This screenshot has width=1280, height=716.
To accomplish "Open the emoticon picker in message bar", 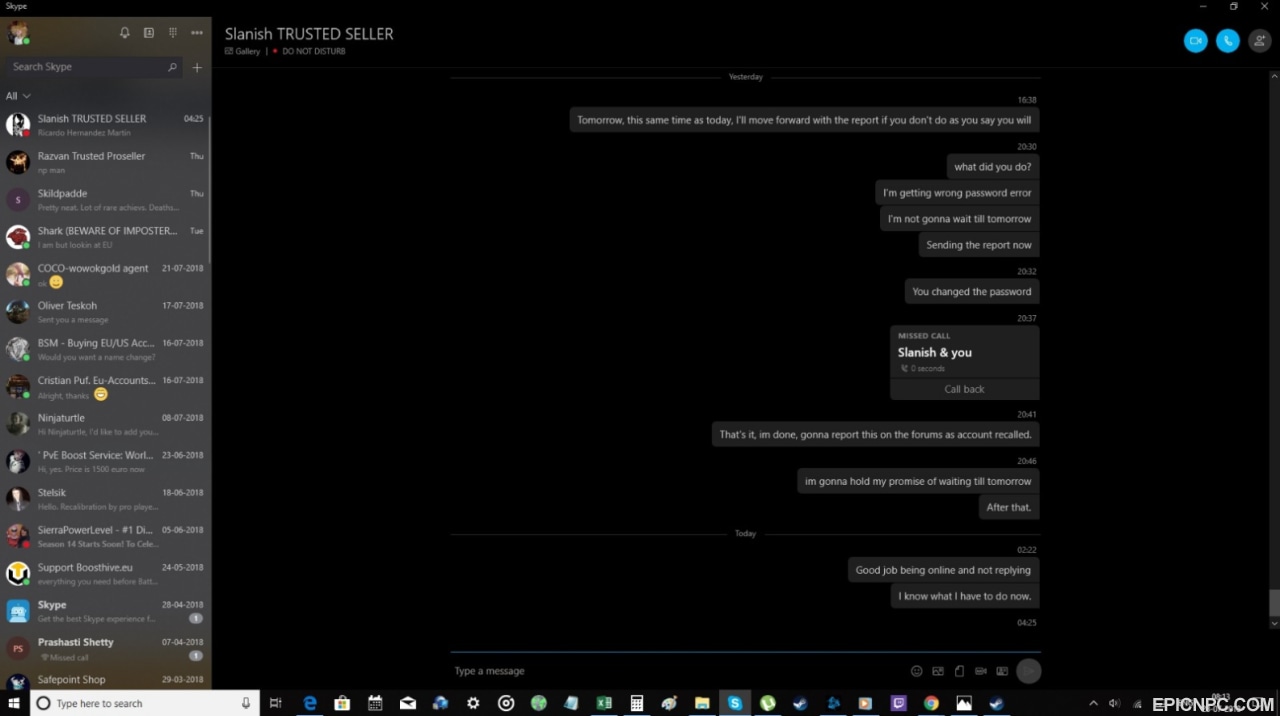I will click(916, 671).
